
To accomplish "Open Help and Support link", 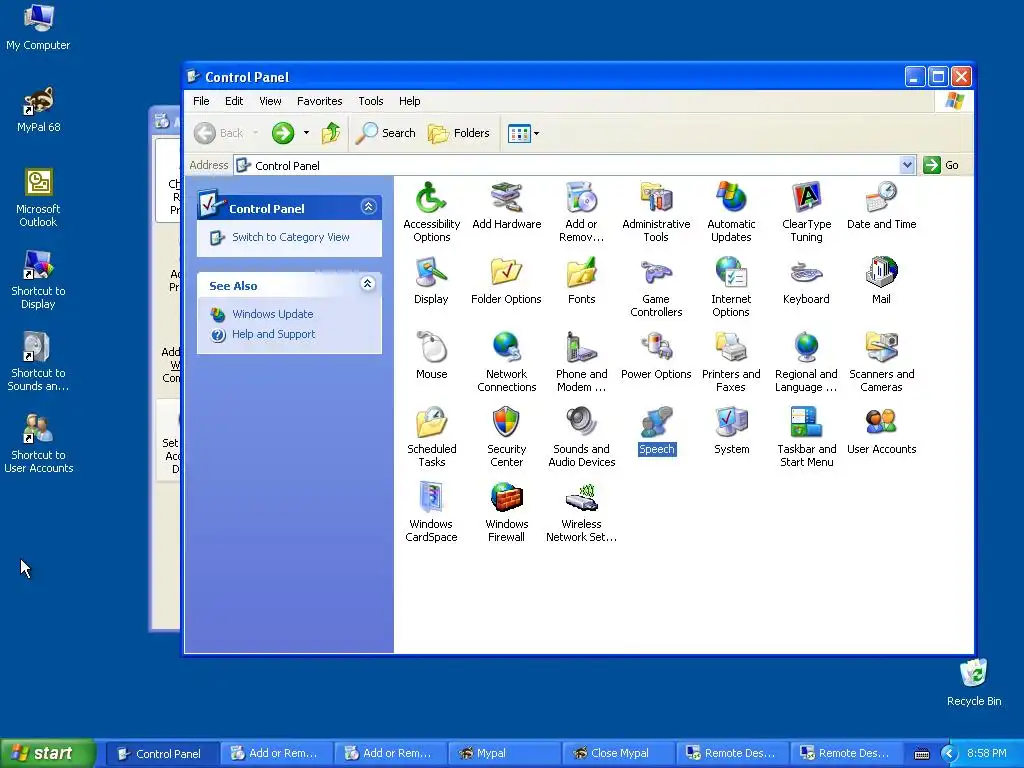I will pos(273,334).
